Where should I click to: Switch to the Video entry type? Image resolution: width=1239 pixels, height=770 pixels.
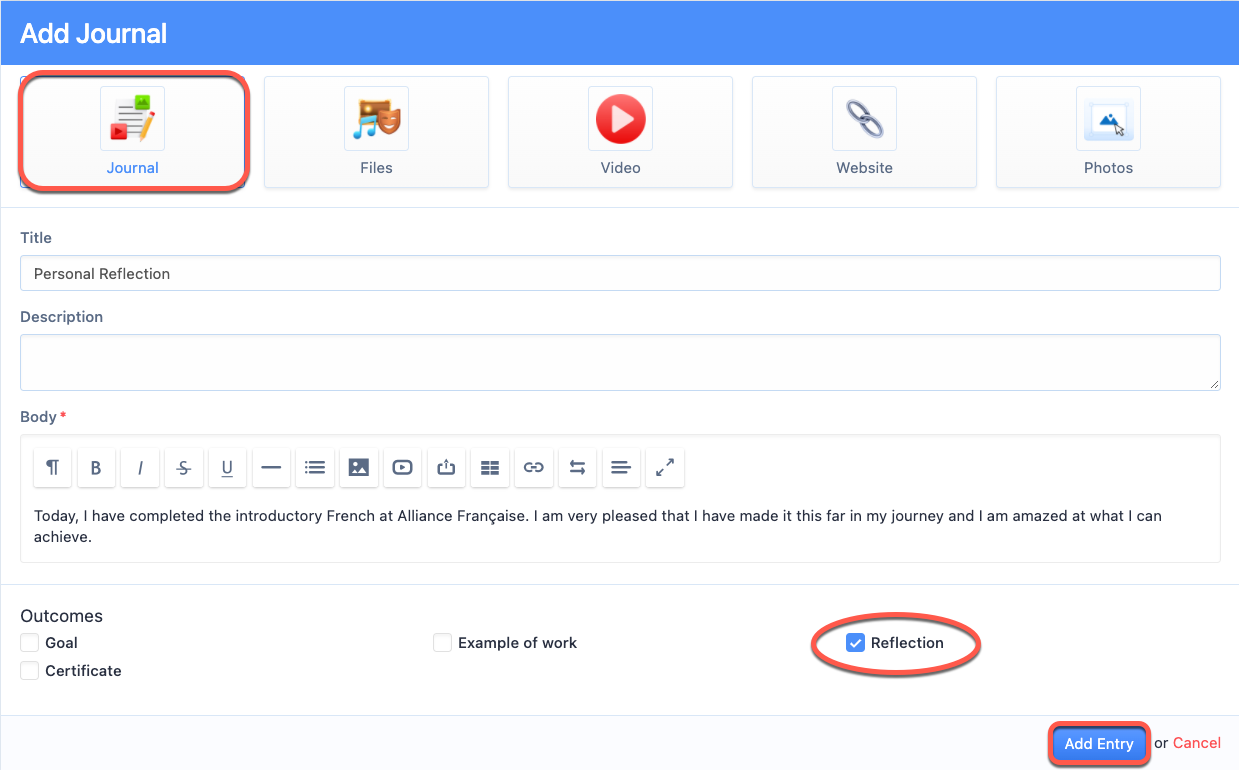tap(621, 132)
